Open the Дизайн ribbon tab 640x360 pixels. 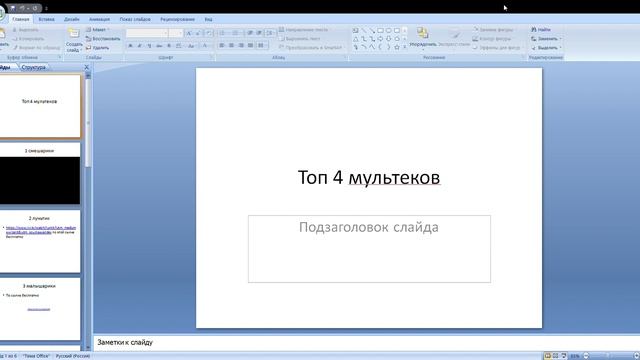click(x=72, y=19)
